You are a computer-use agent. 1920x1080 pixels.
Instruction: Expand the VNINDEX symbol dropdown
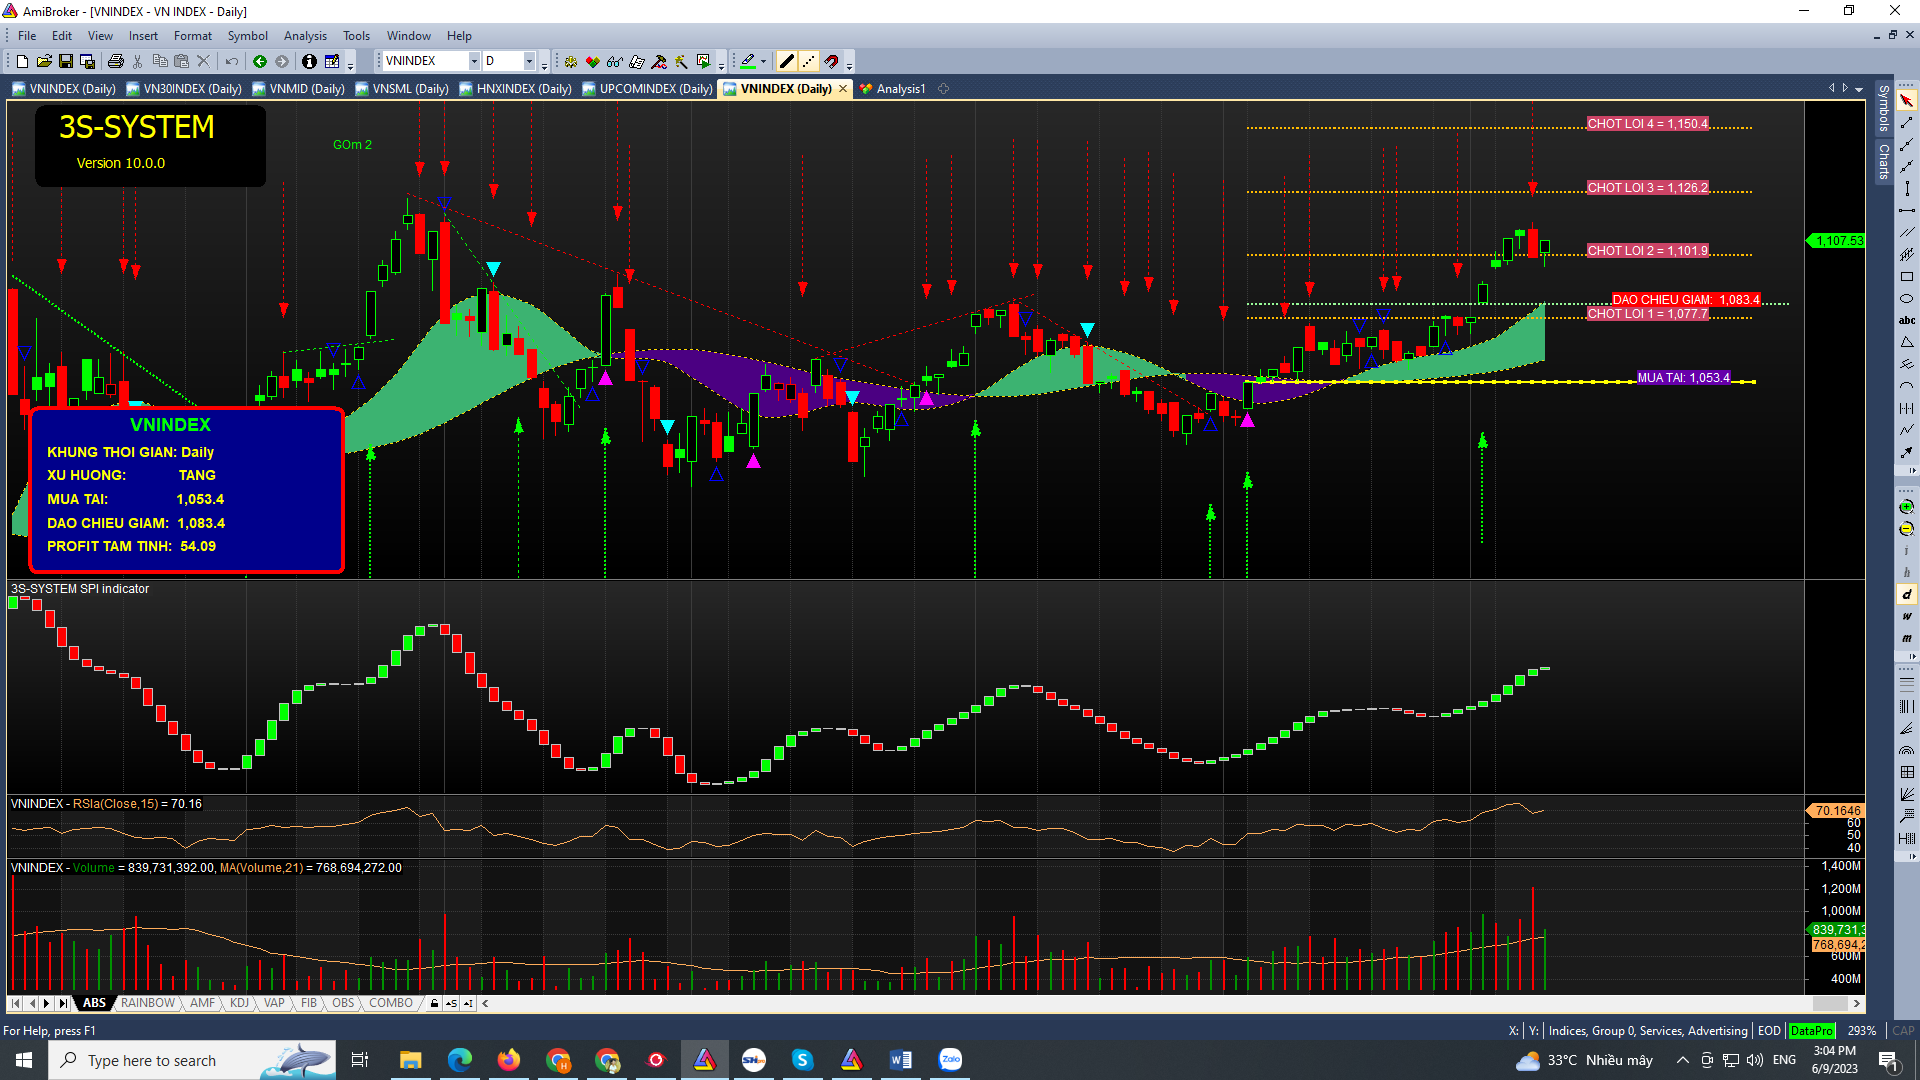click(x=474, y=62)
